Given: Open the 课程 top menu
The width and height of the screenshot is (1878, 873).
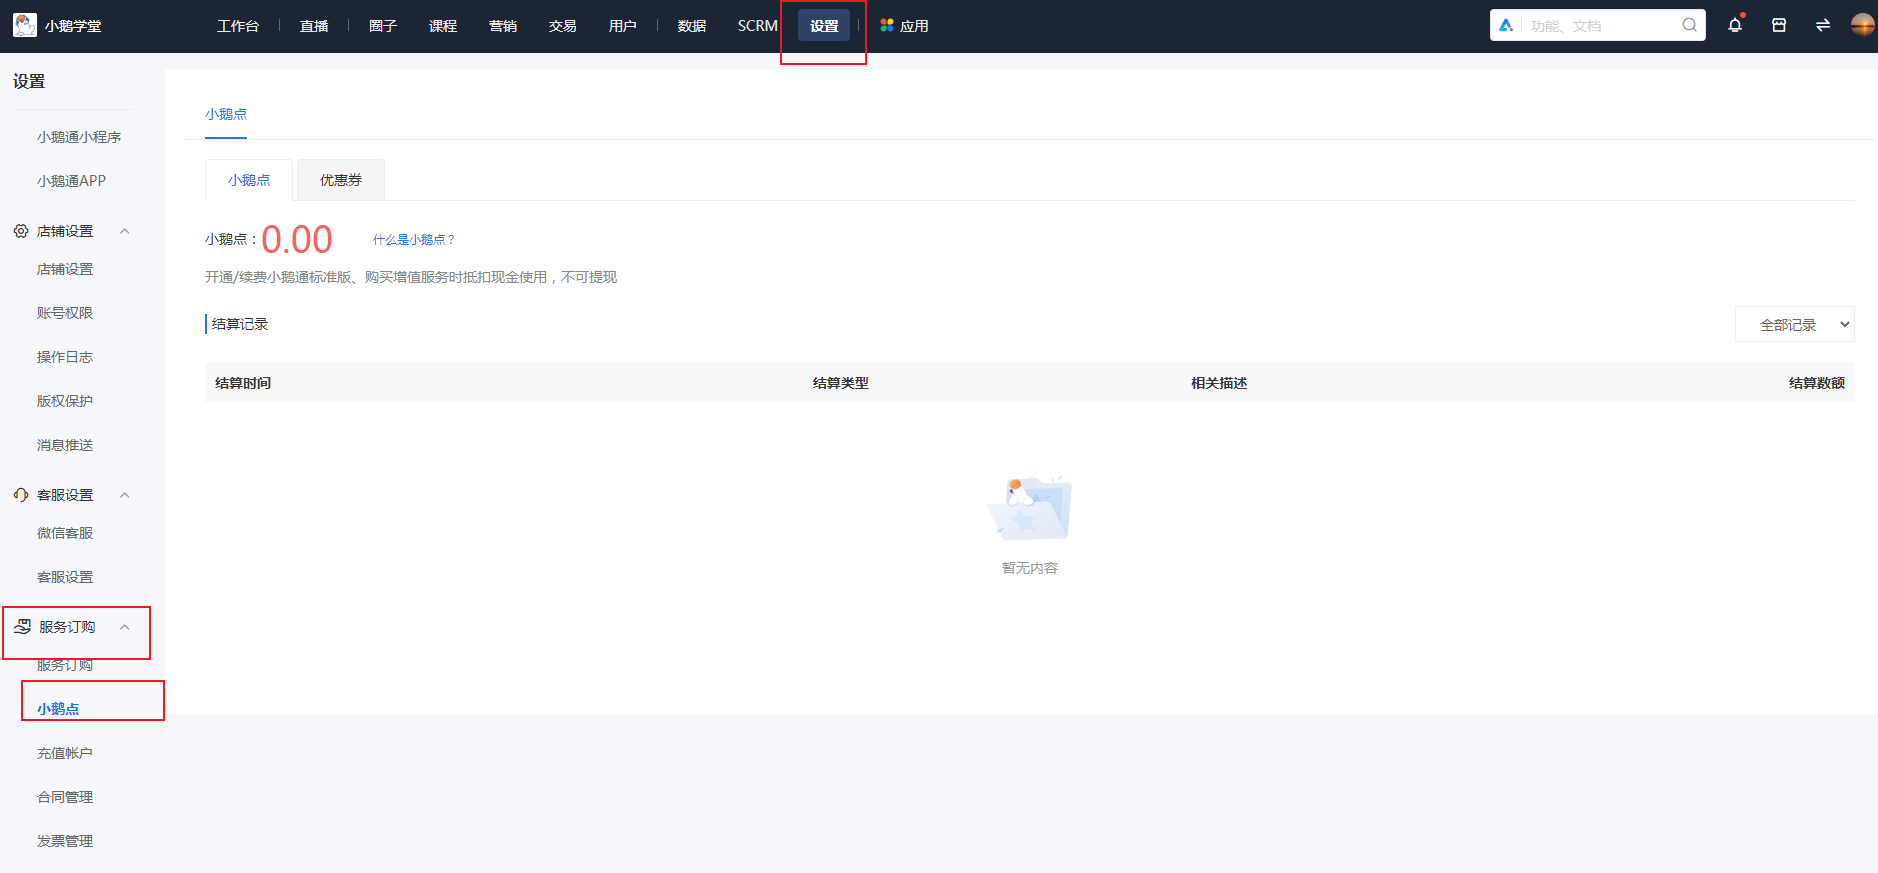Looking at the screenshot, I should (442, 26).
